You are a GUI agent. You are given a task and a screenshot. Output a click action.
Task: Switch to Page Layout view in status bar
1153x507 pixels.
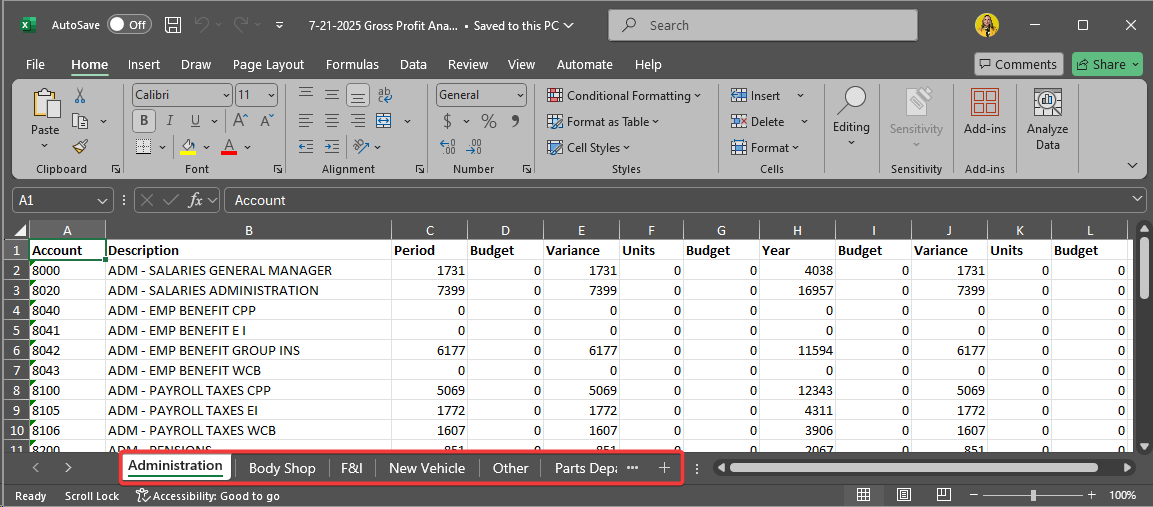903,495
